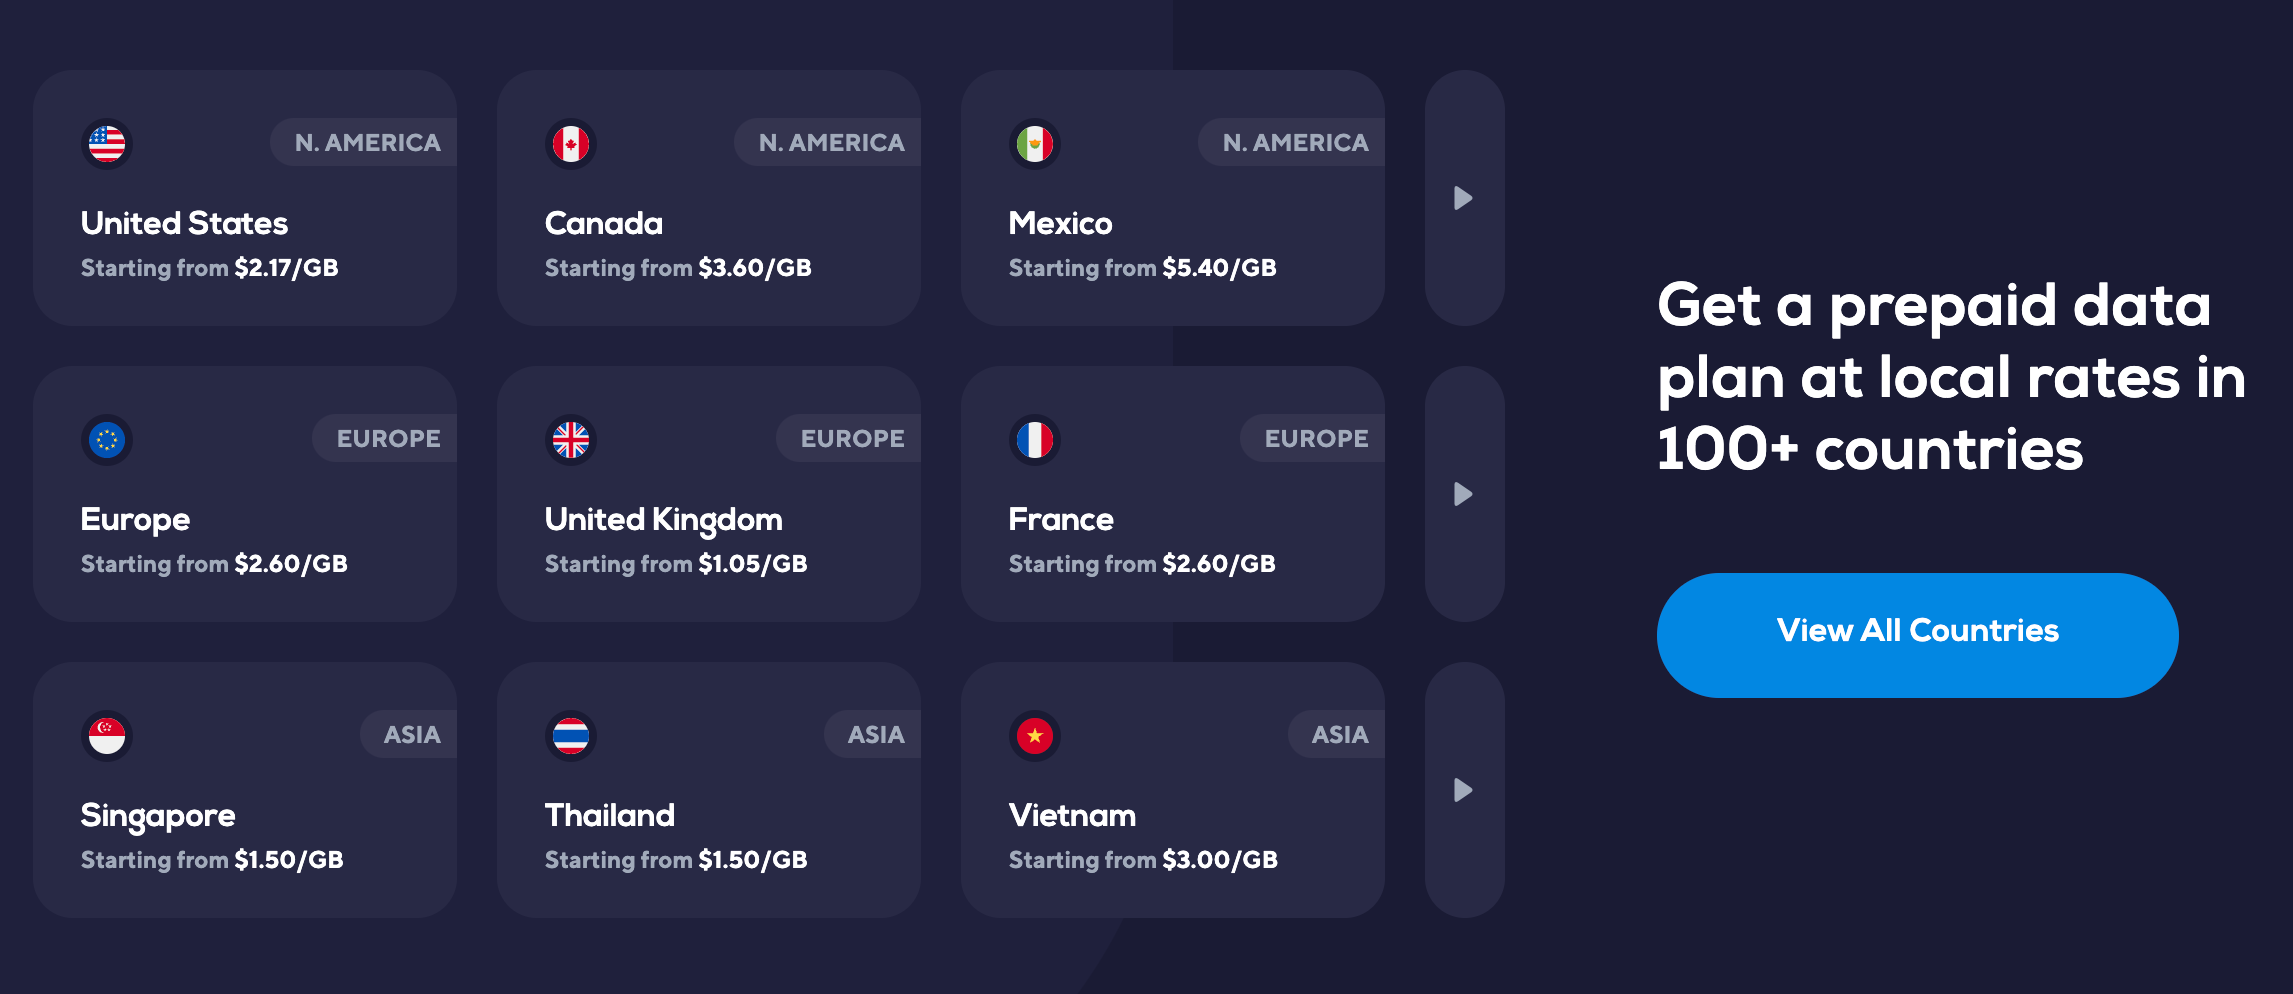Expand more North America countries arrow

click(x=1464, y=198)
